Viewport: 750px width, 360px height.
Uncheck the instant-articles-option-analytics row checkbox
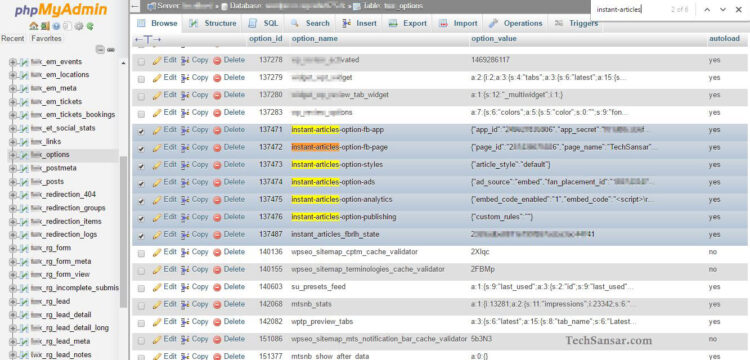tap(141, 201)
